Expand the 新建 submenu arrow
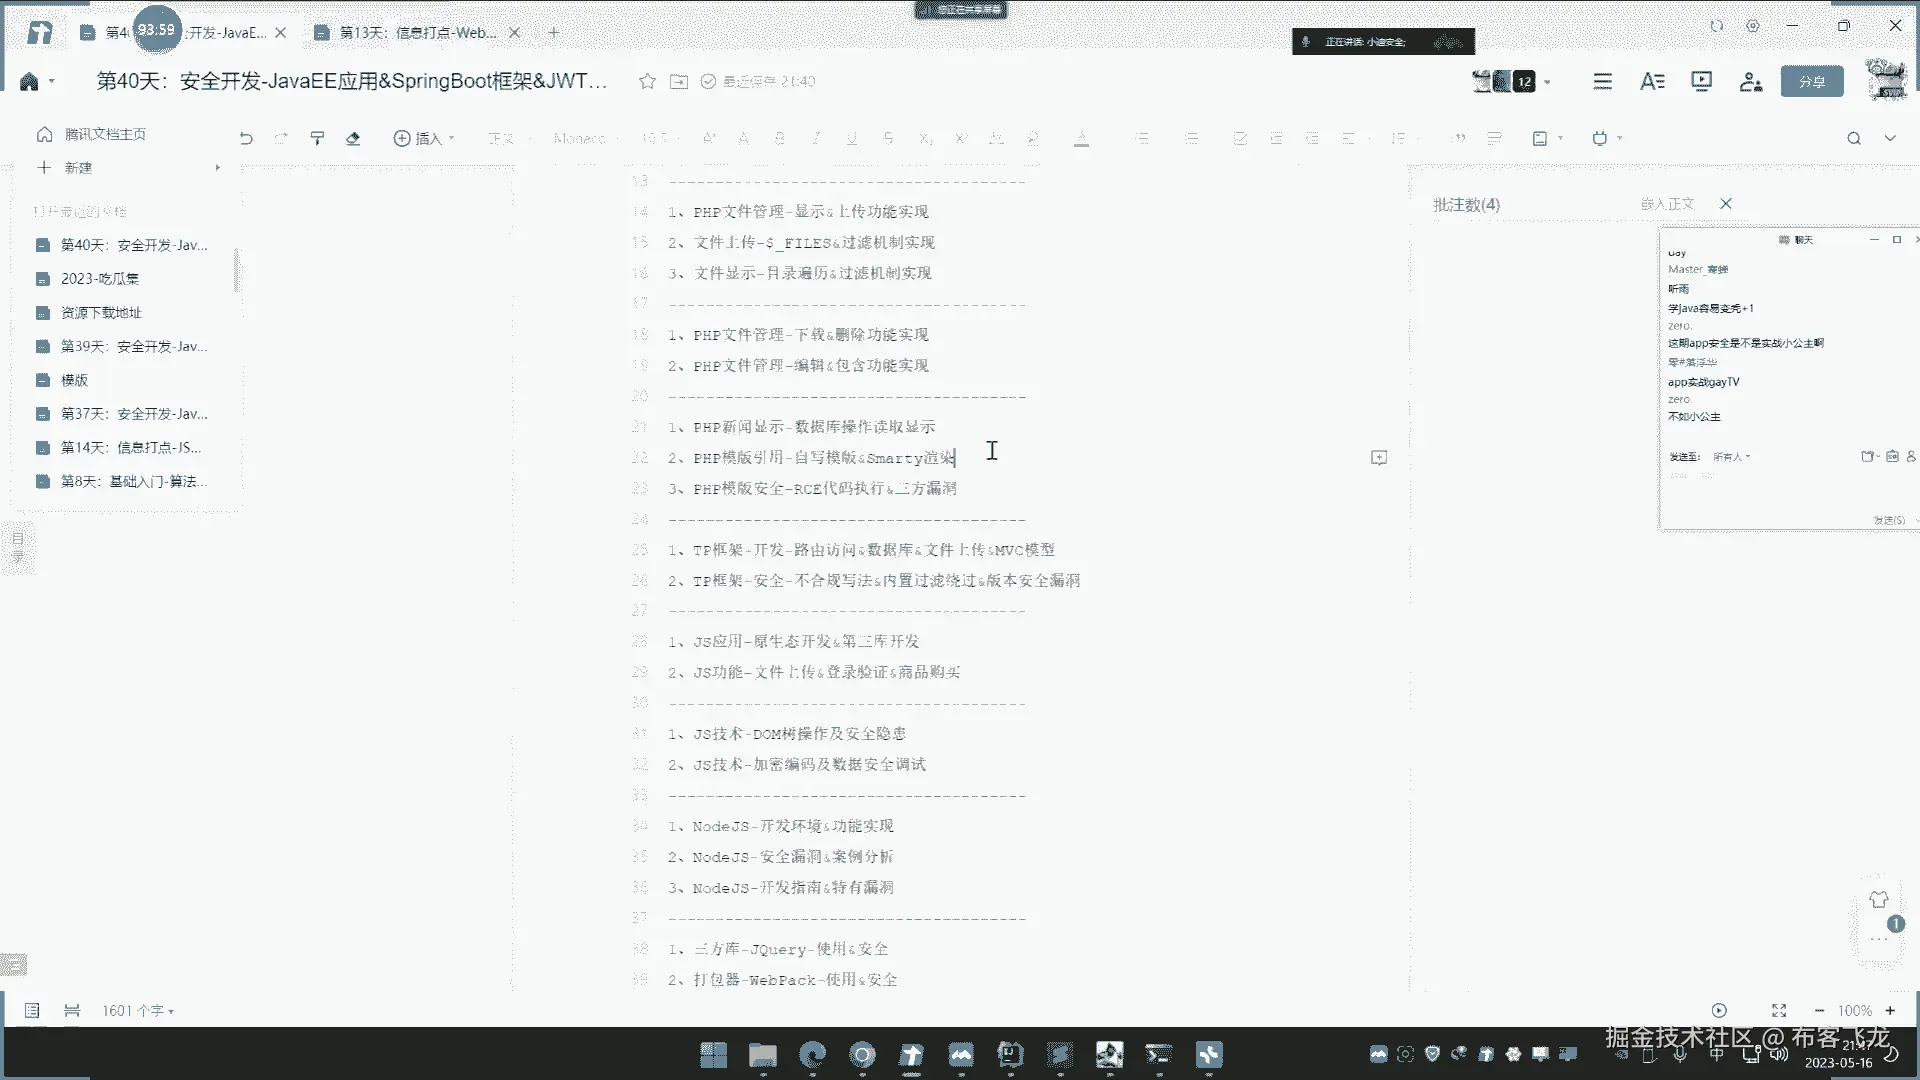The height and width of the screenshot is (1080, 1920). click(217, 168)
